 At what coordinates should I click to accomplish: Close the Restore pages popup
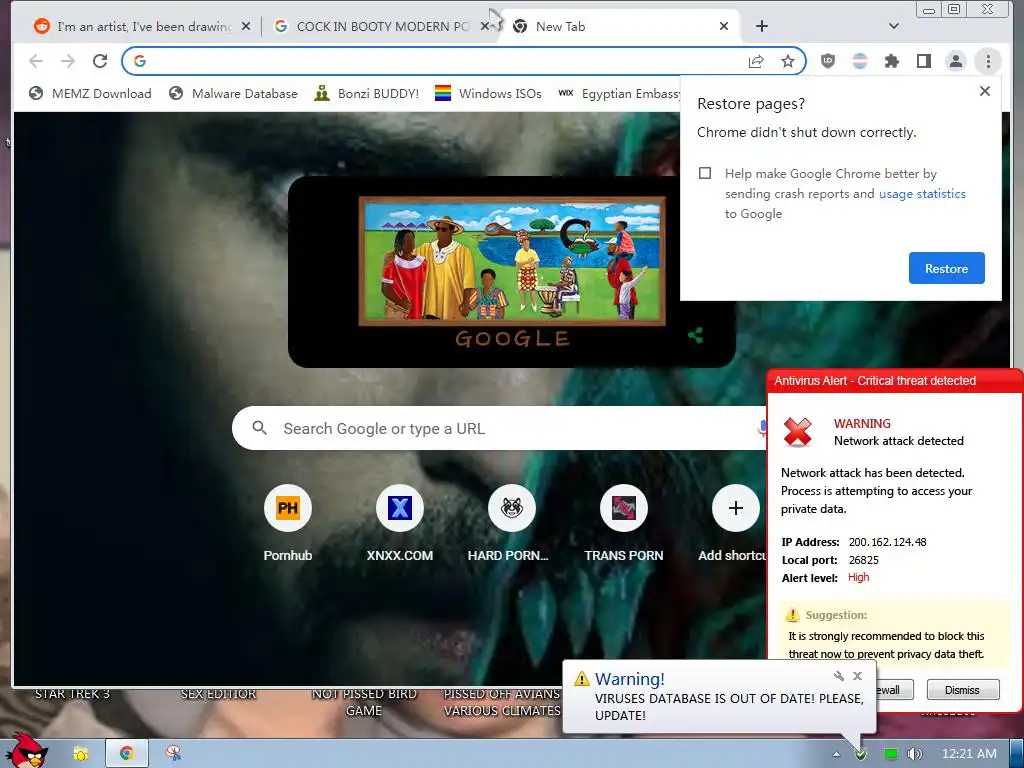(x=985, y=91)
